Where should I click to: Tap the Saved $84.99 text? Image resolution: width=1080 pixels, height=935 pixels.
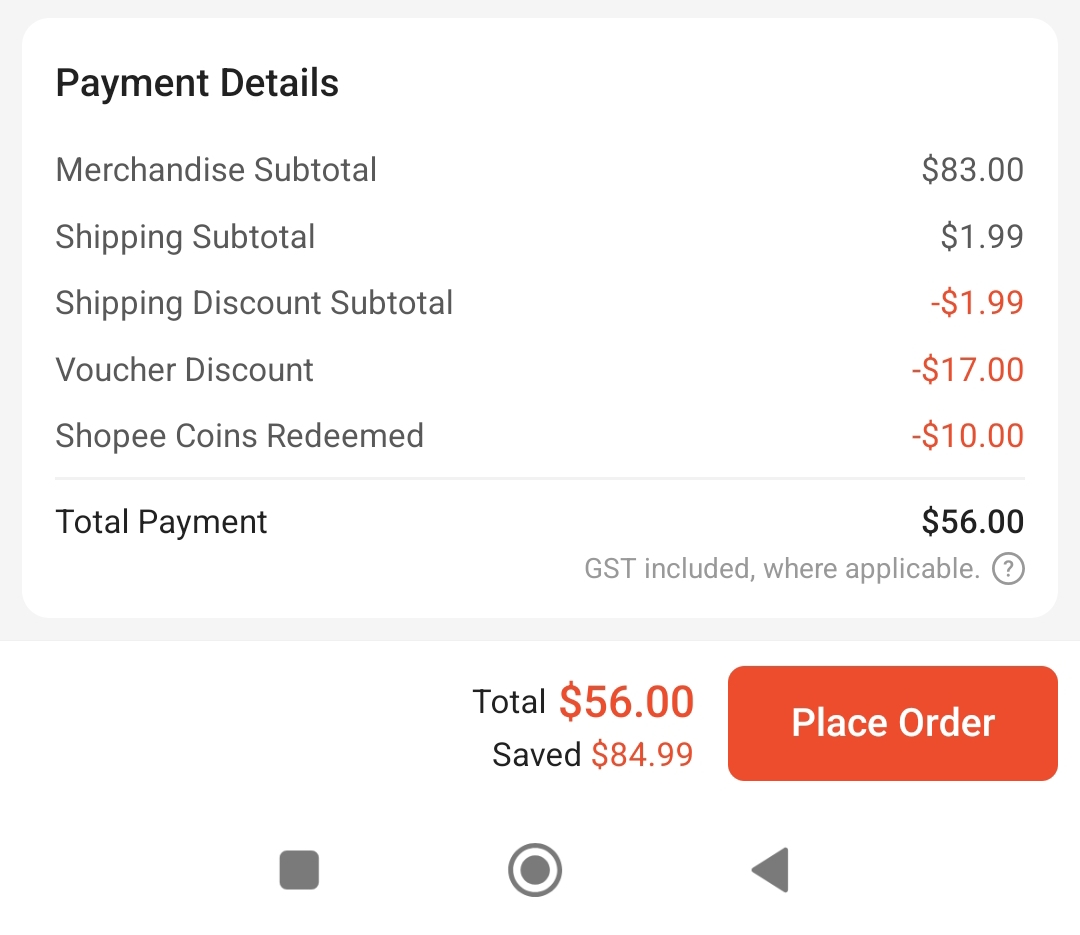pyautogui.click(x=592, y=754)
